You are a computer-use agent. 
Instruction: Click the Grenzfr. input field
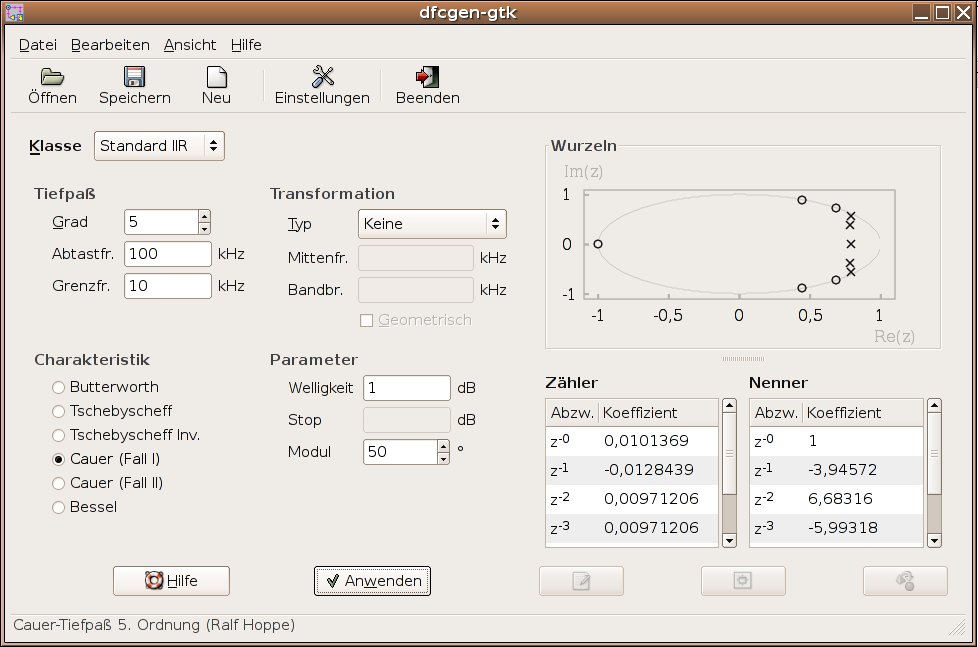click(167, 286)
